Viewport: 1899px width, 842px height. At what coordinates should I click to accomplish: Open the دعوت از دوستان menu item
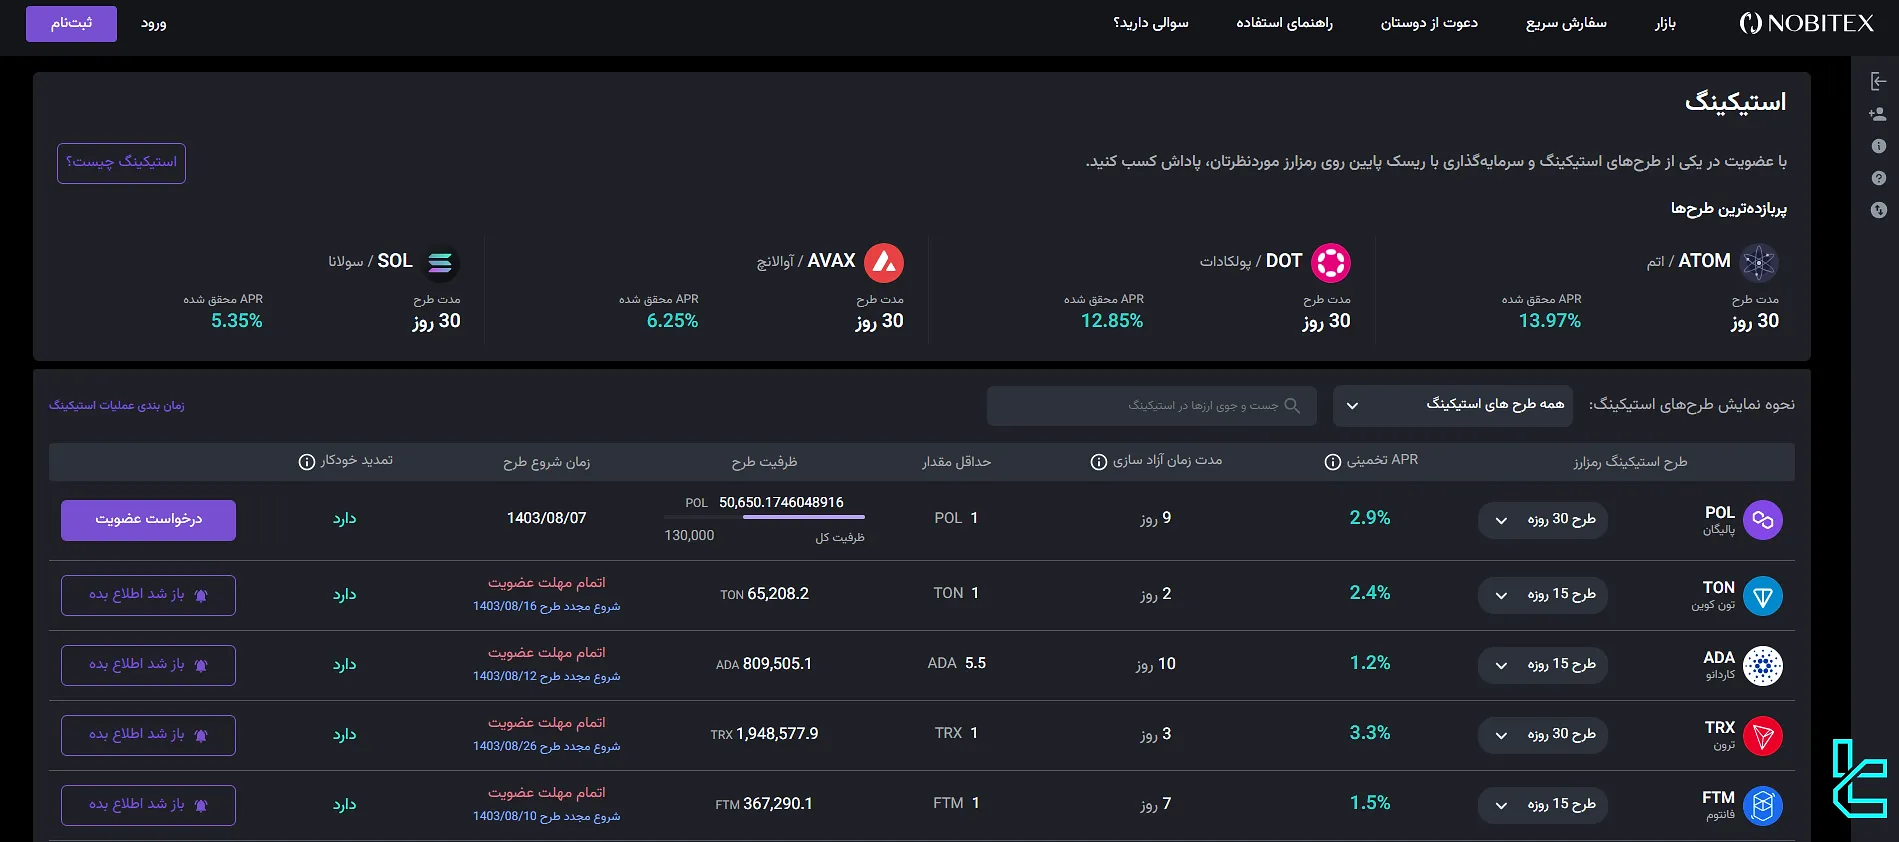coord(1429,23)
